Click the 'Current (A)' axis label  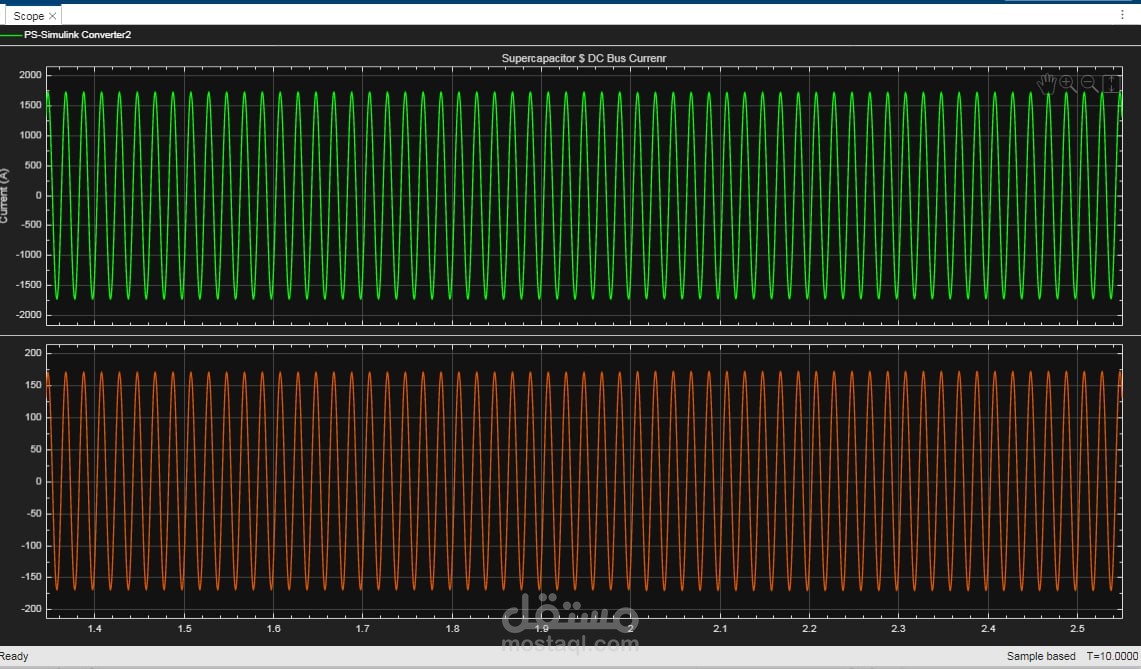click(x=4, y=195)
